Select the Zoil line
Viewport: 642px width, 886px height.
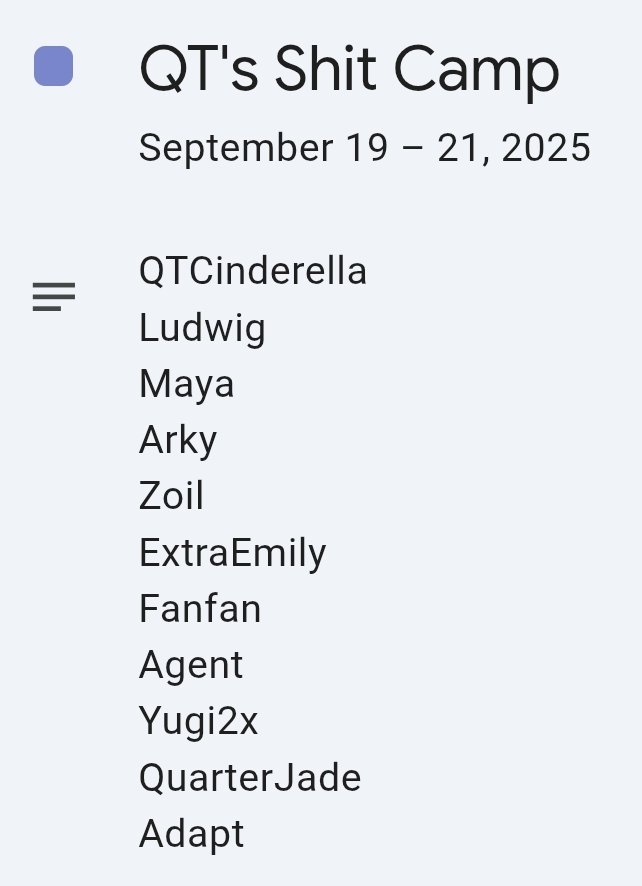pyautogui.click(x=171, y=496)
